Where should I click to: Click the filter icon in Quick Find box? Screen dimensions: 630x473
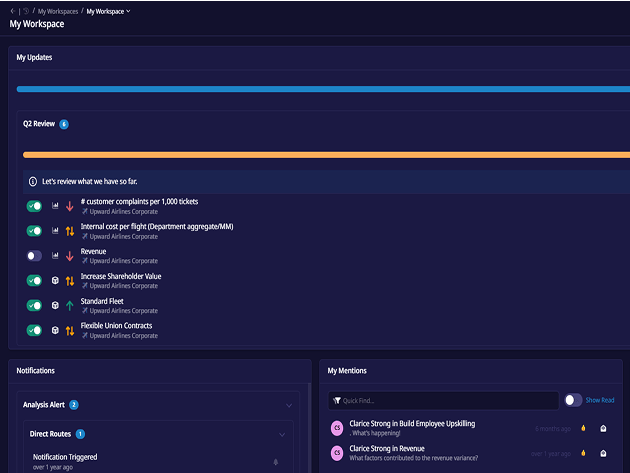[337, 400]
